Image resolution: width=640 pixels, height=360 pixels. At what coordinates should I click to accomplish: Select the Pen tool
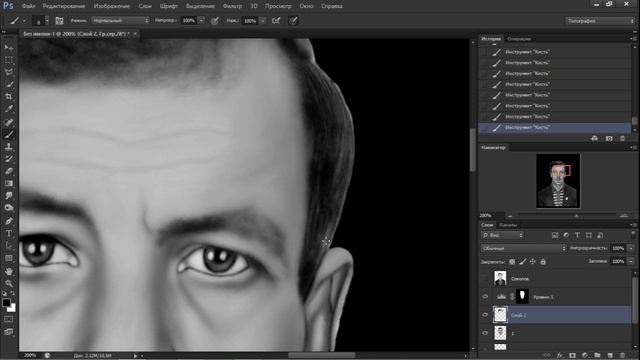(9, 221)
